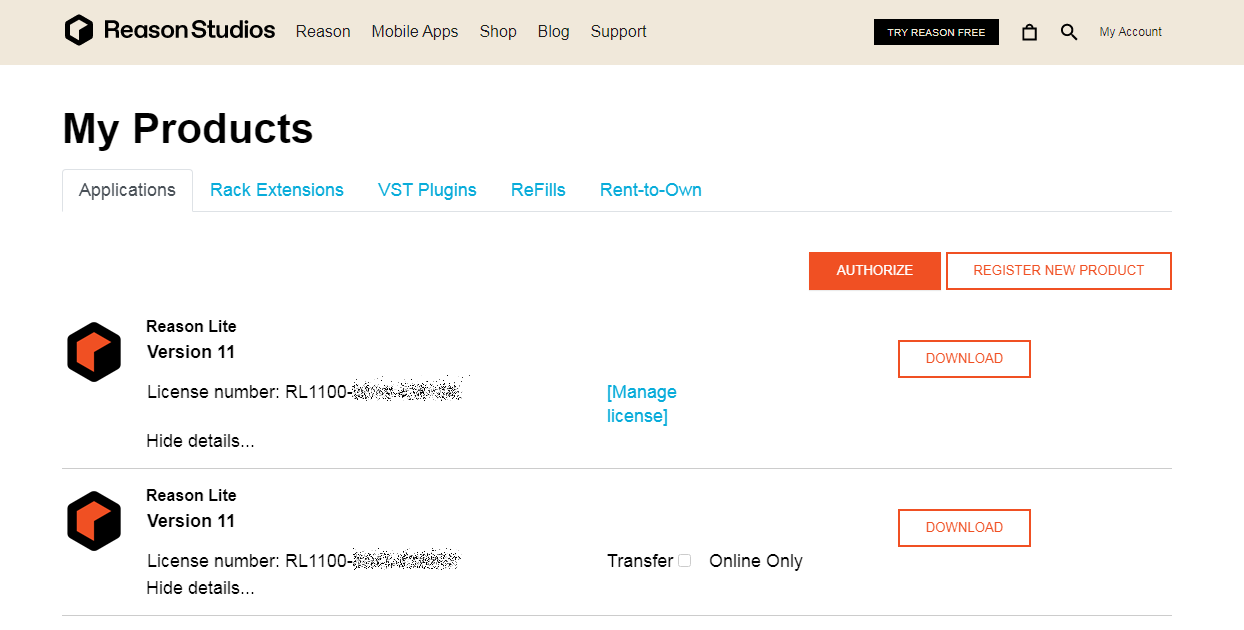Click the second Reason Lite product icon
This screenshot has height=630, width=1244.
94,521
